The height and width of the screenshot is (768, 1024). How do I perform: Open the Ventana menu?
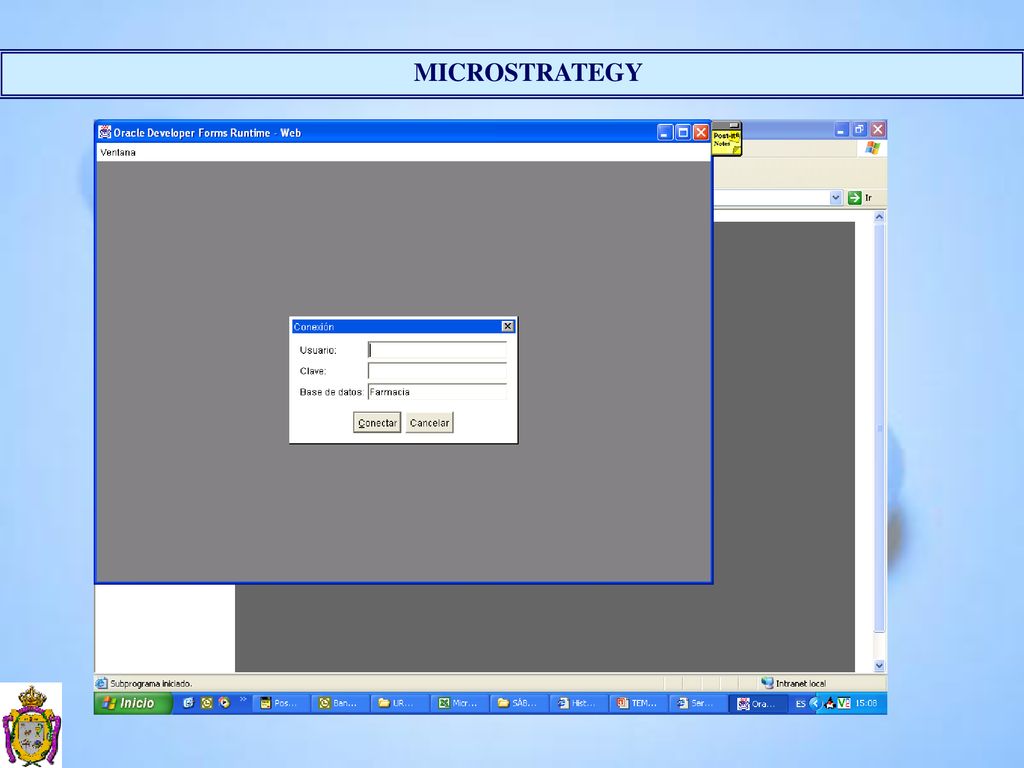118,152
